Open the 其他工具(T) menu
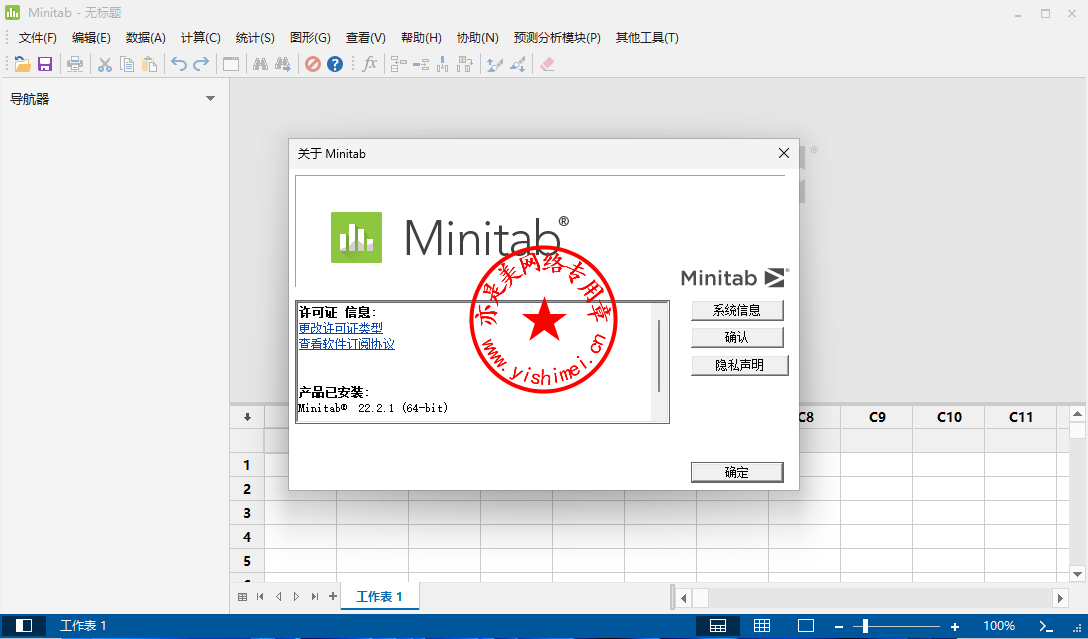 (x=647, y=38)
